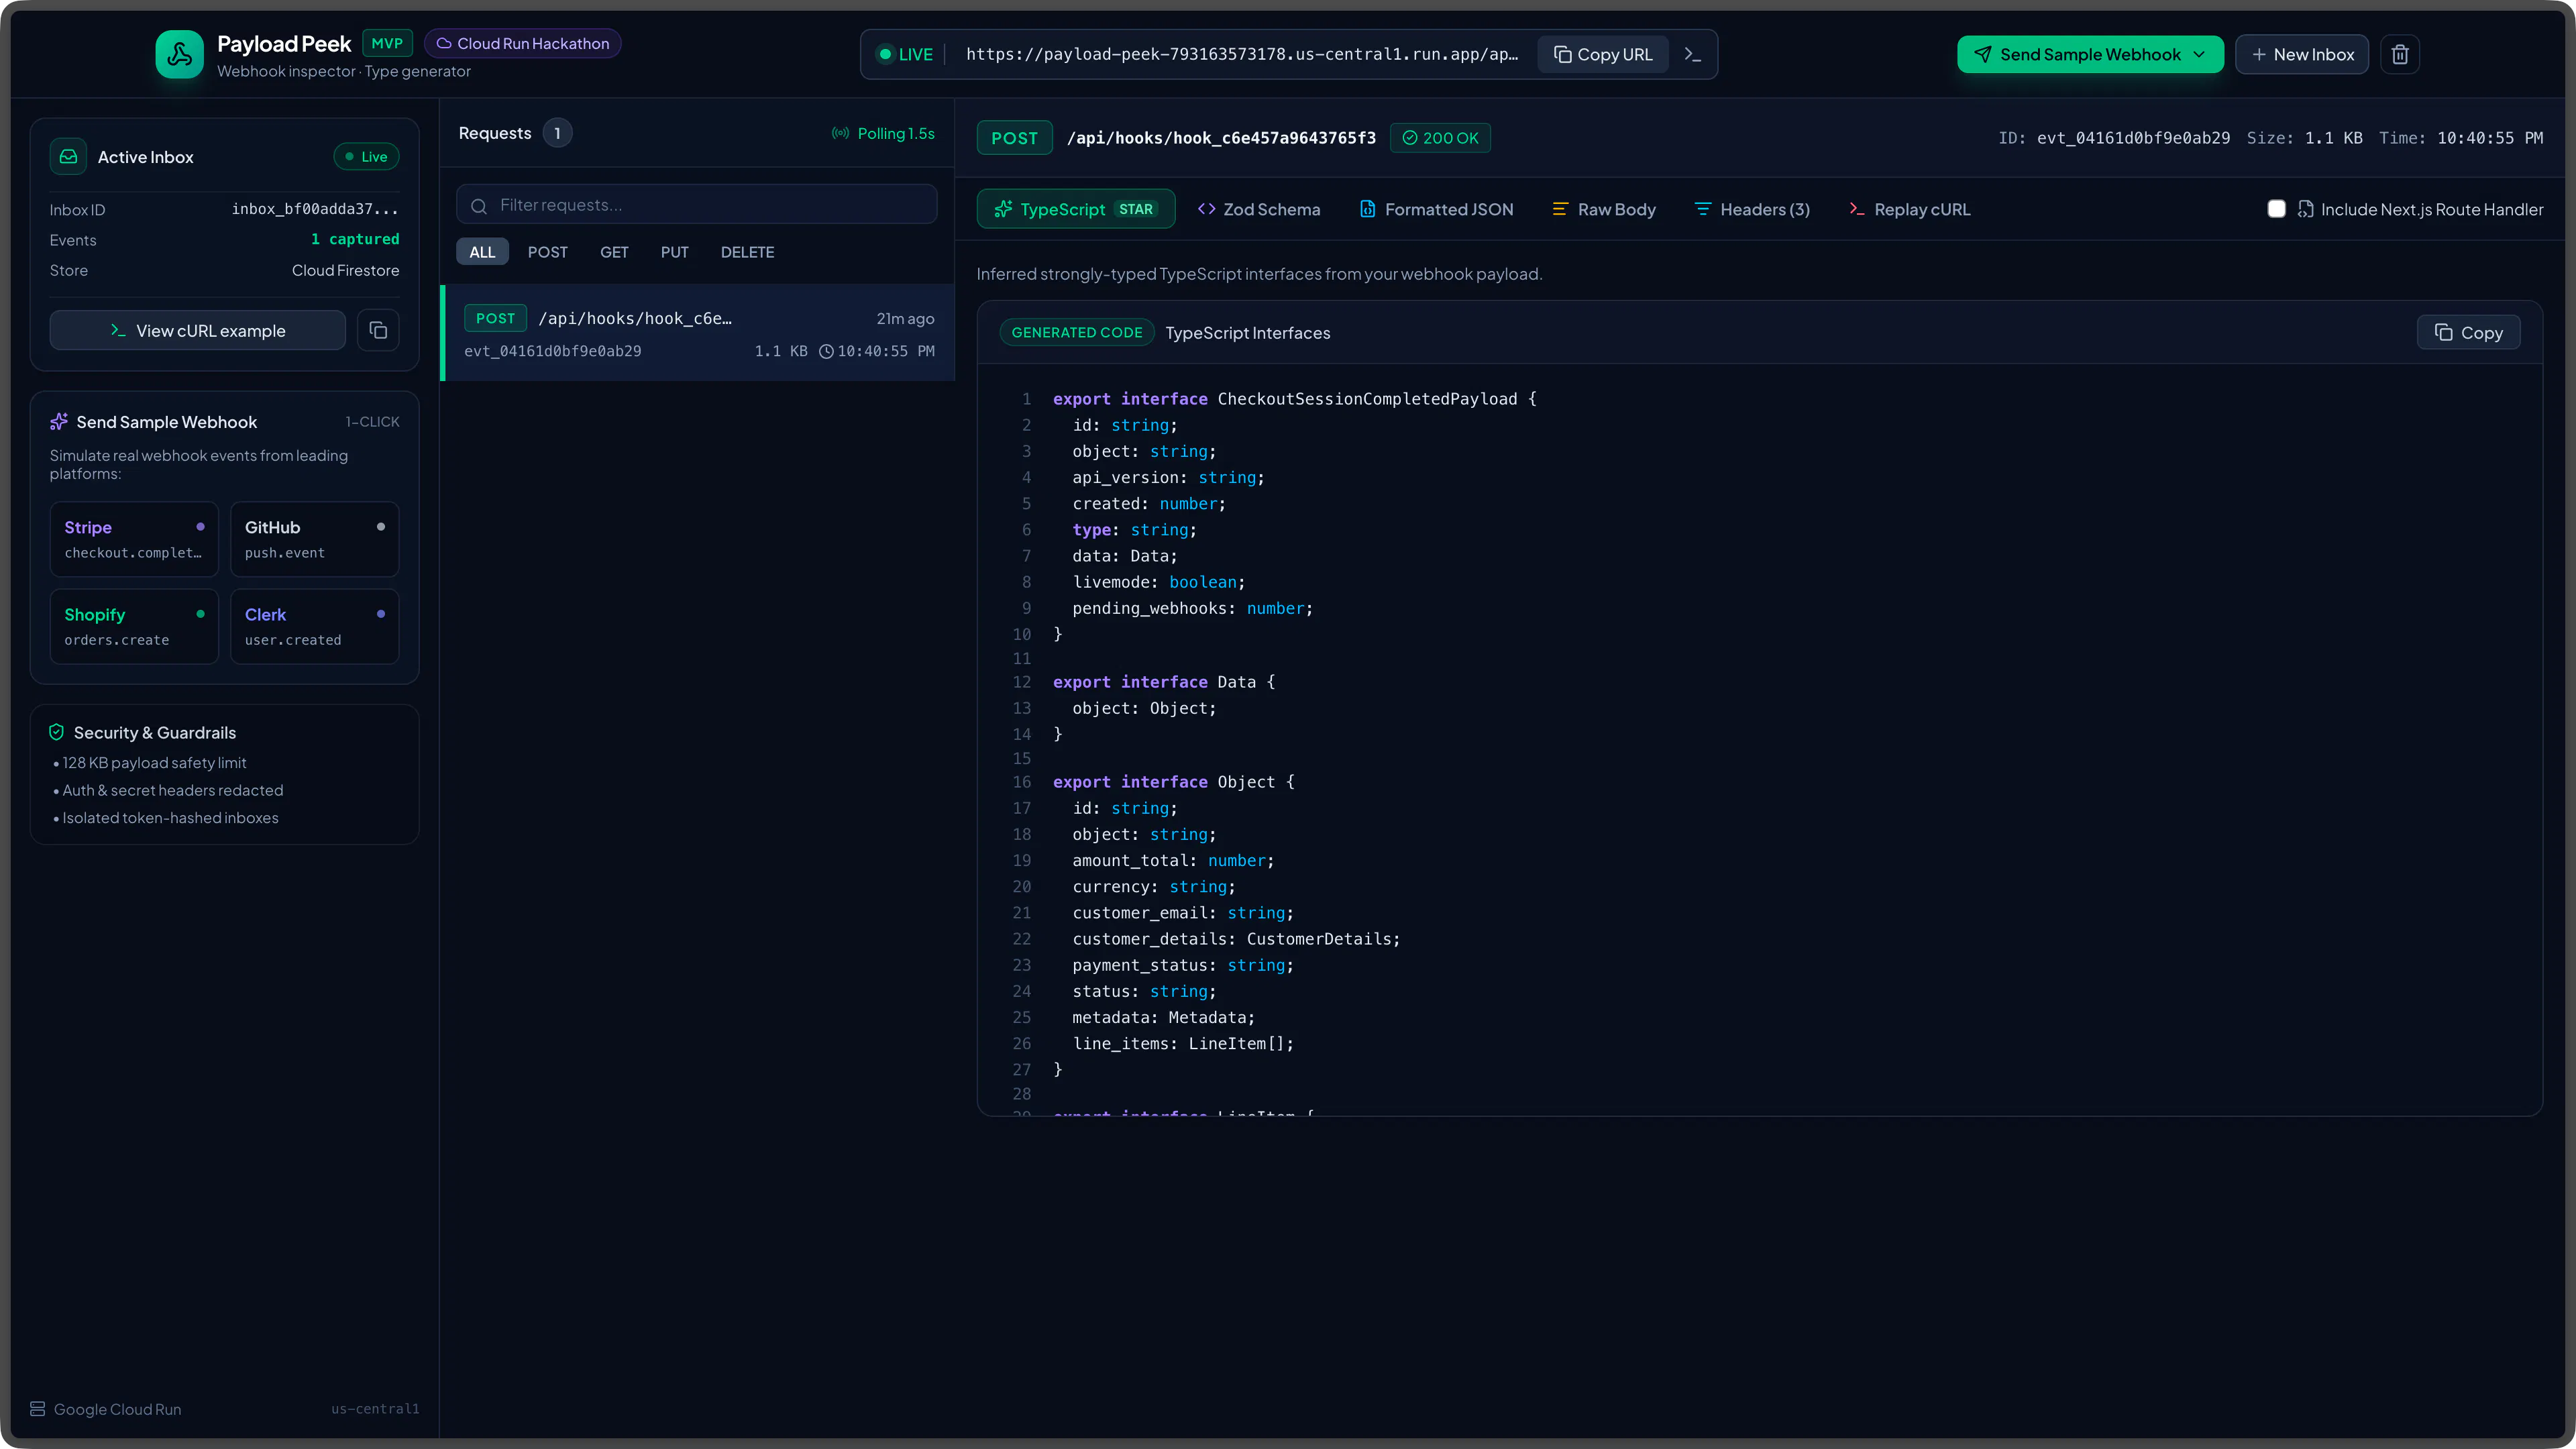Image resolution: width=2576 pixels, height=1449 pixels.
Task: Send the Shopify orders.create sample webhook
Action: (134, 626)
